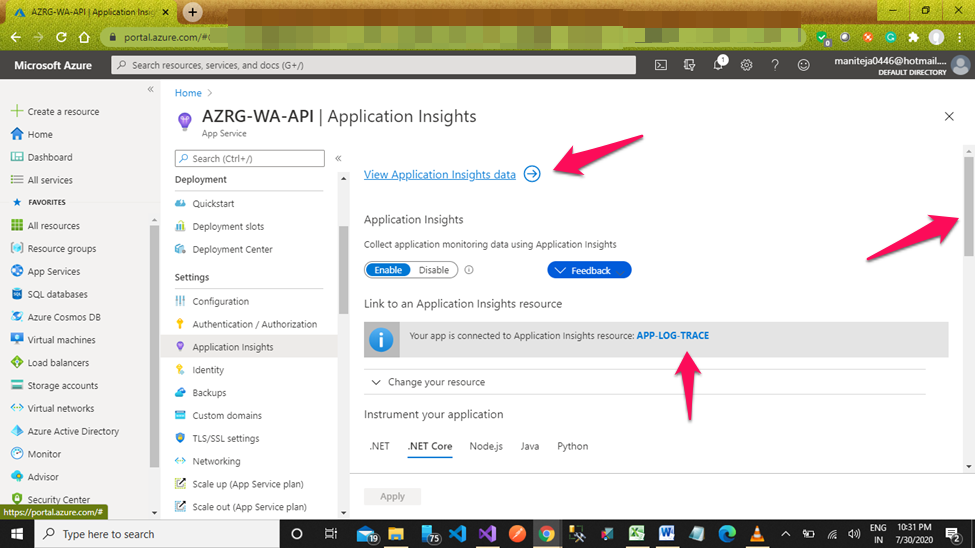Set Application Insights toggle to Disable

pyautogui.click(x=433, y=270)
